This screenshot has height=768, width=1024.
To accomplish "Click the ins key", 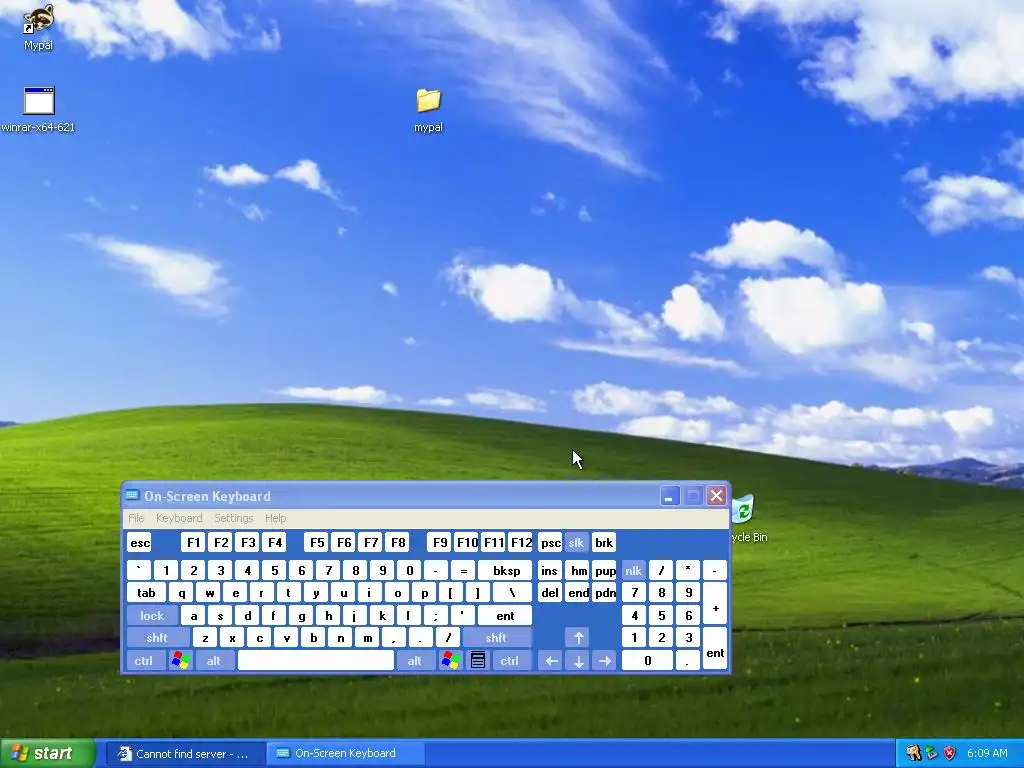I will click(550, 570).
